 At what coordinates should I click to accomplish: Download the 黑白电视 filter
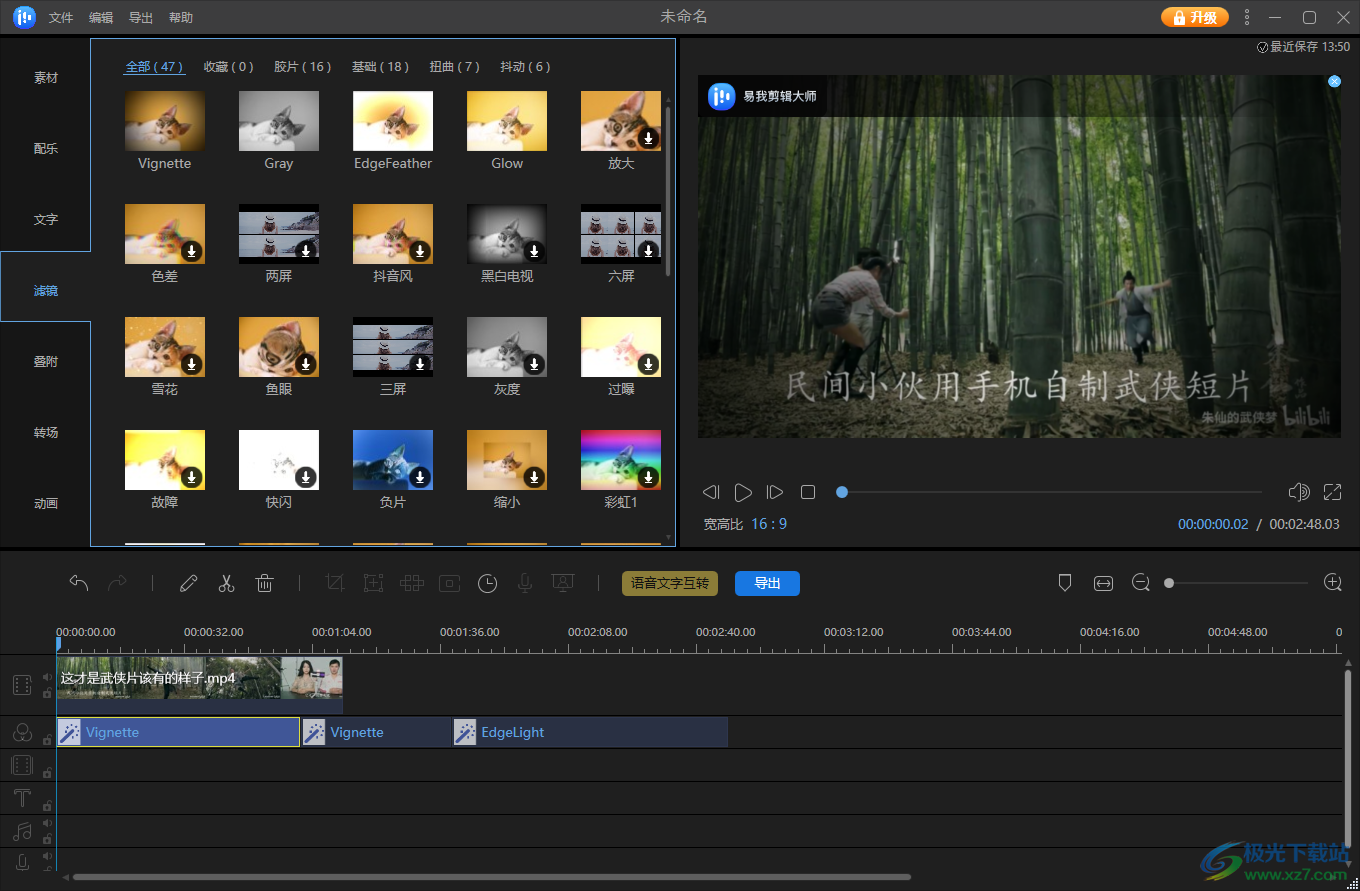click(x=534, y=251)
